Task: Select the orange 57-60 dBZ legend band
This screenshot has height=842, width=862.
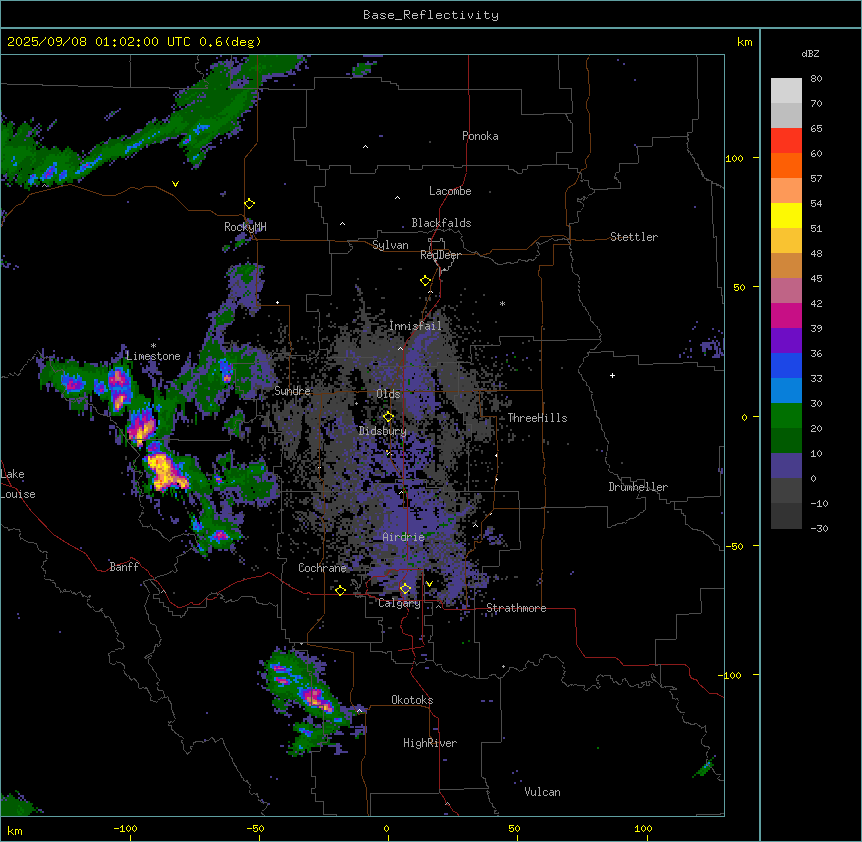Action: pos(786,165)
